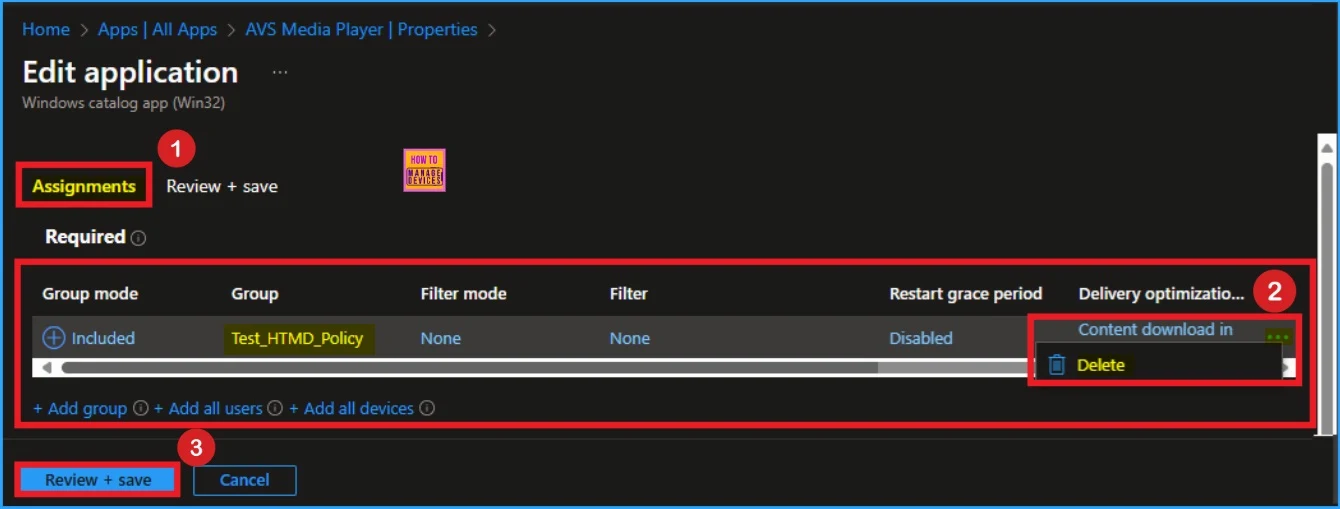
Task: Click the Filter column header
Action: click(629, 294)
